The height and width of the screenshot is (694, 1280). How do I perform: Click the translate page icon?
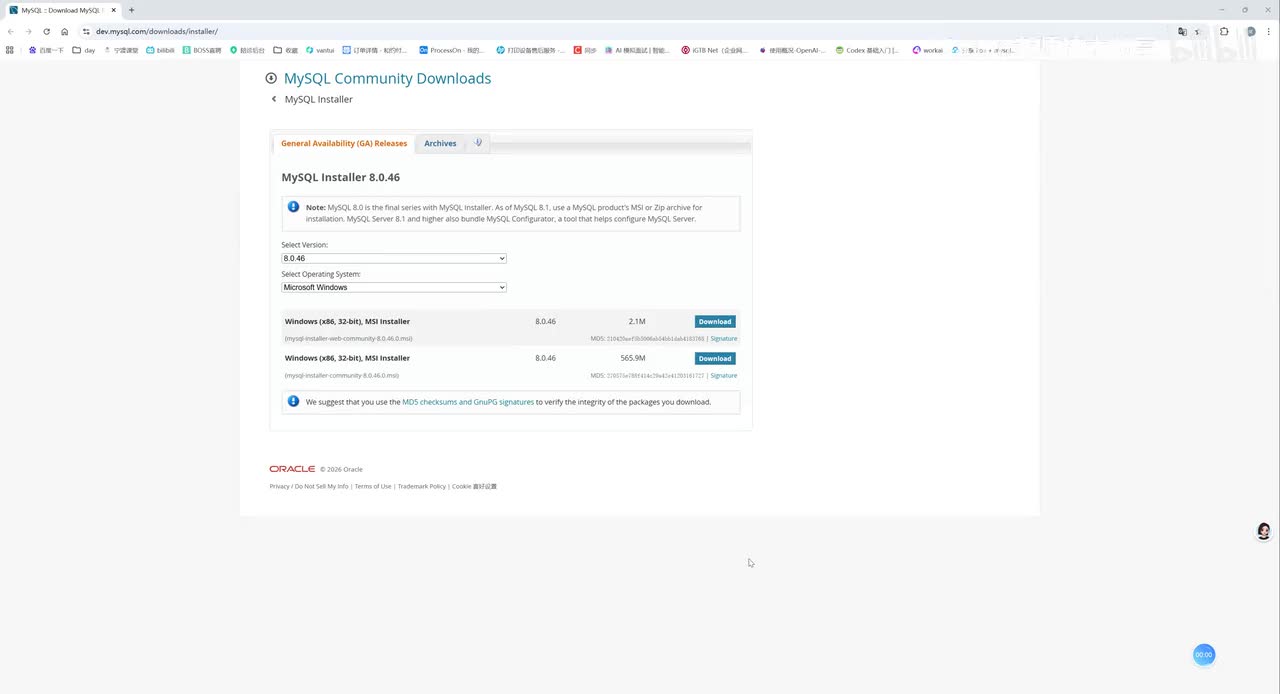pos(1182,31)
